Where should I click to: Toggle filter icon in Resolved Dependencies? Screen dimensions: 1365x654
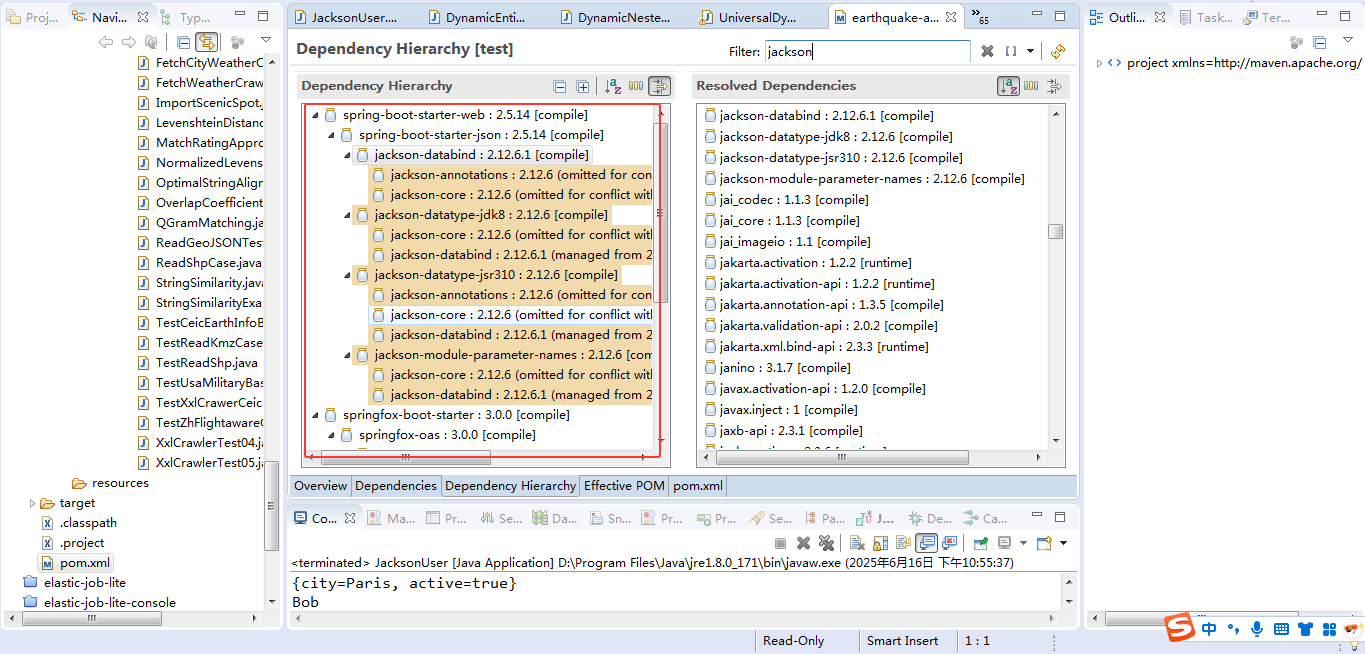(x=1054, y=86)
